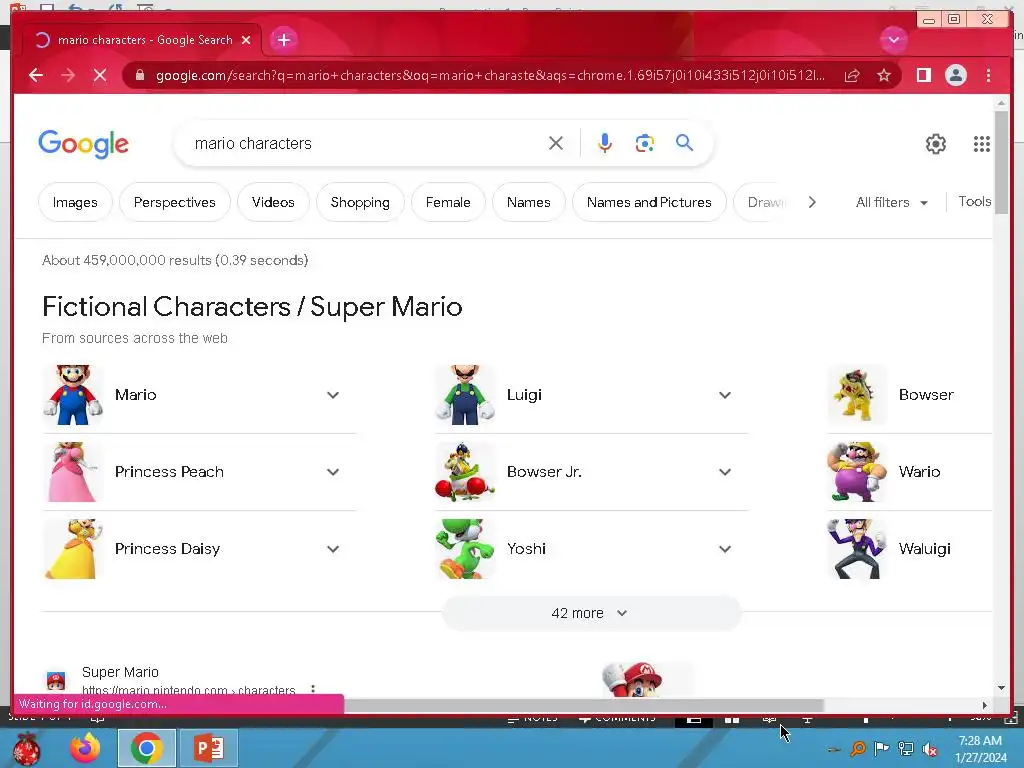This screenshot has width=1024, height=768.
Task: Bookmark this page with the star icon
Action: (884, 75)
